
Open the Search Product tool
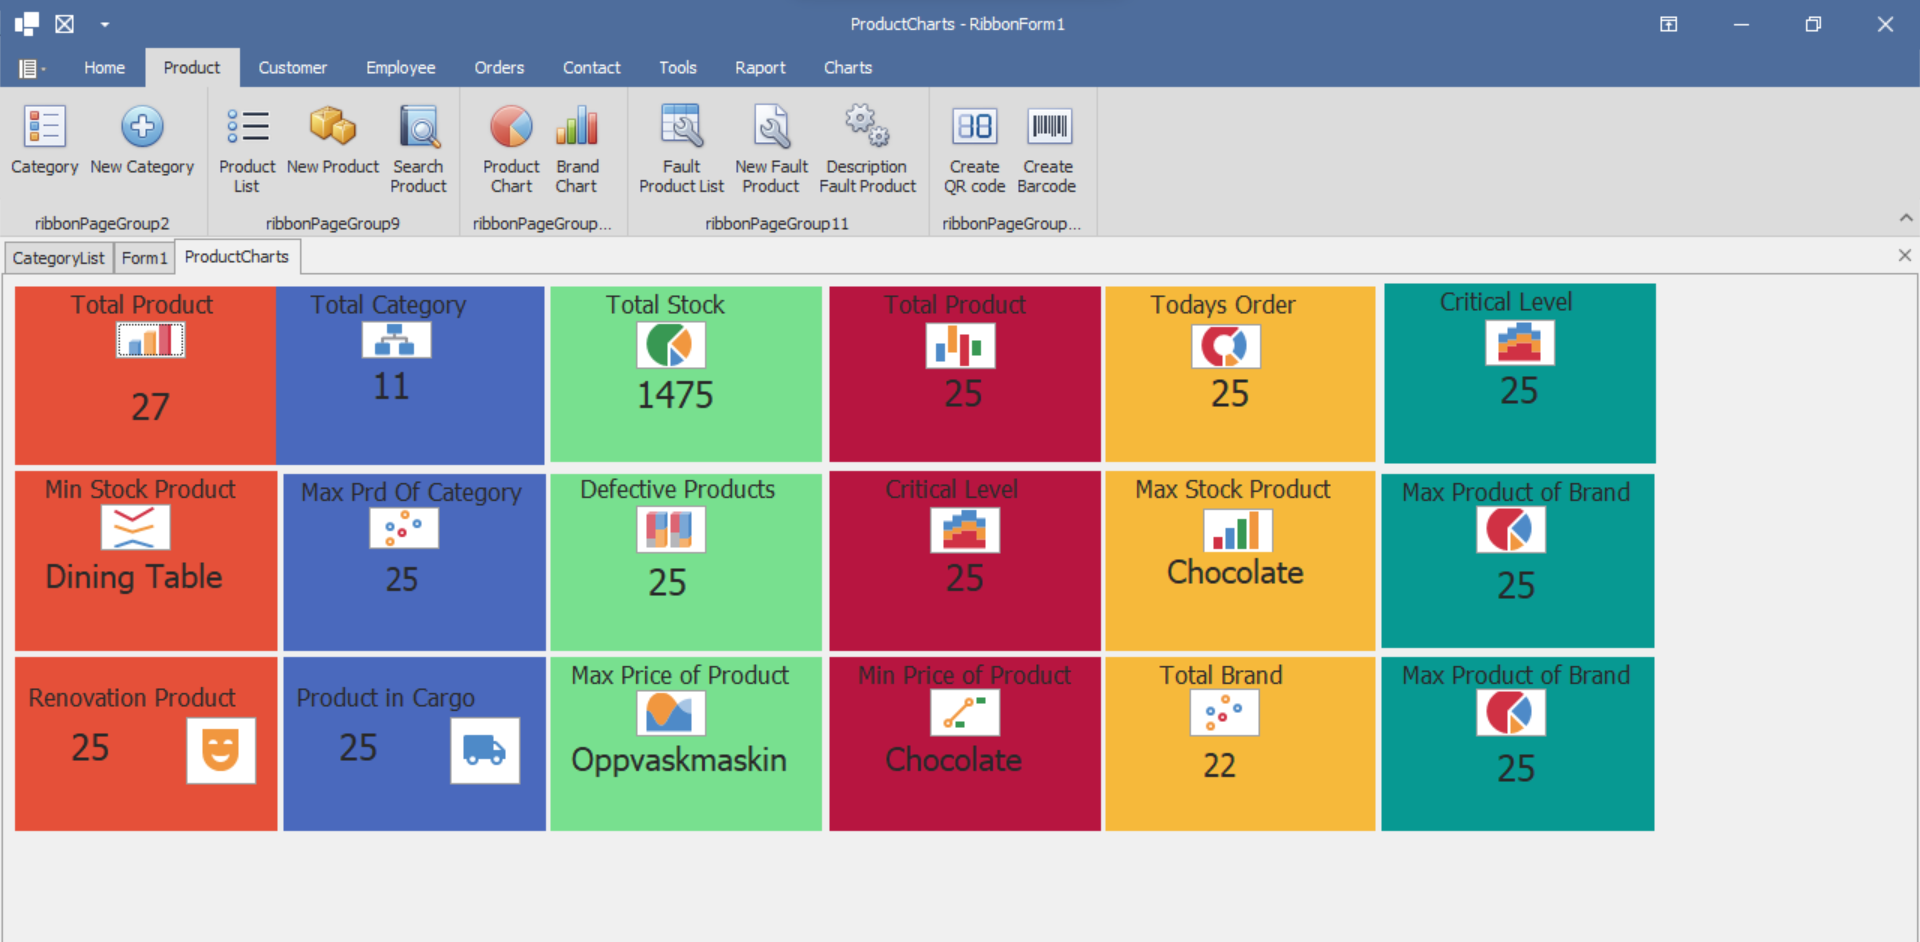click(418, 128)
